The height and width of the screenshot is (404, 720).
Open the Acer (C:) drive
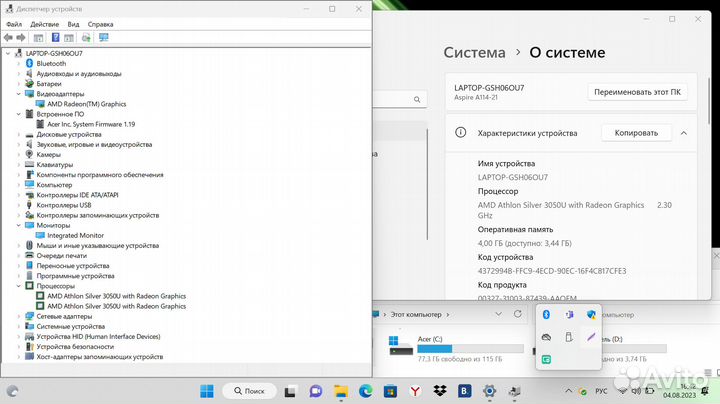[456, 349]
